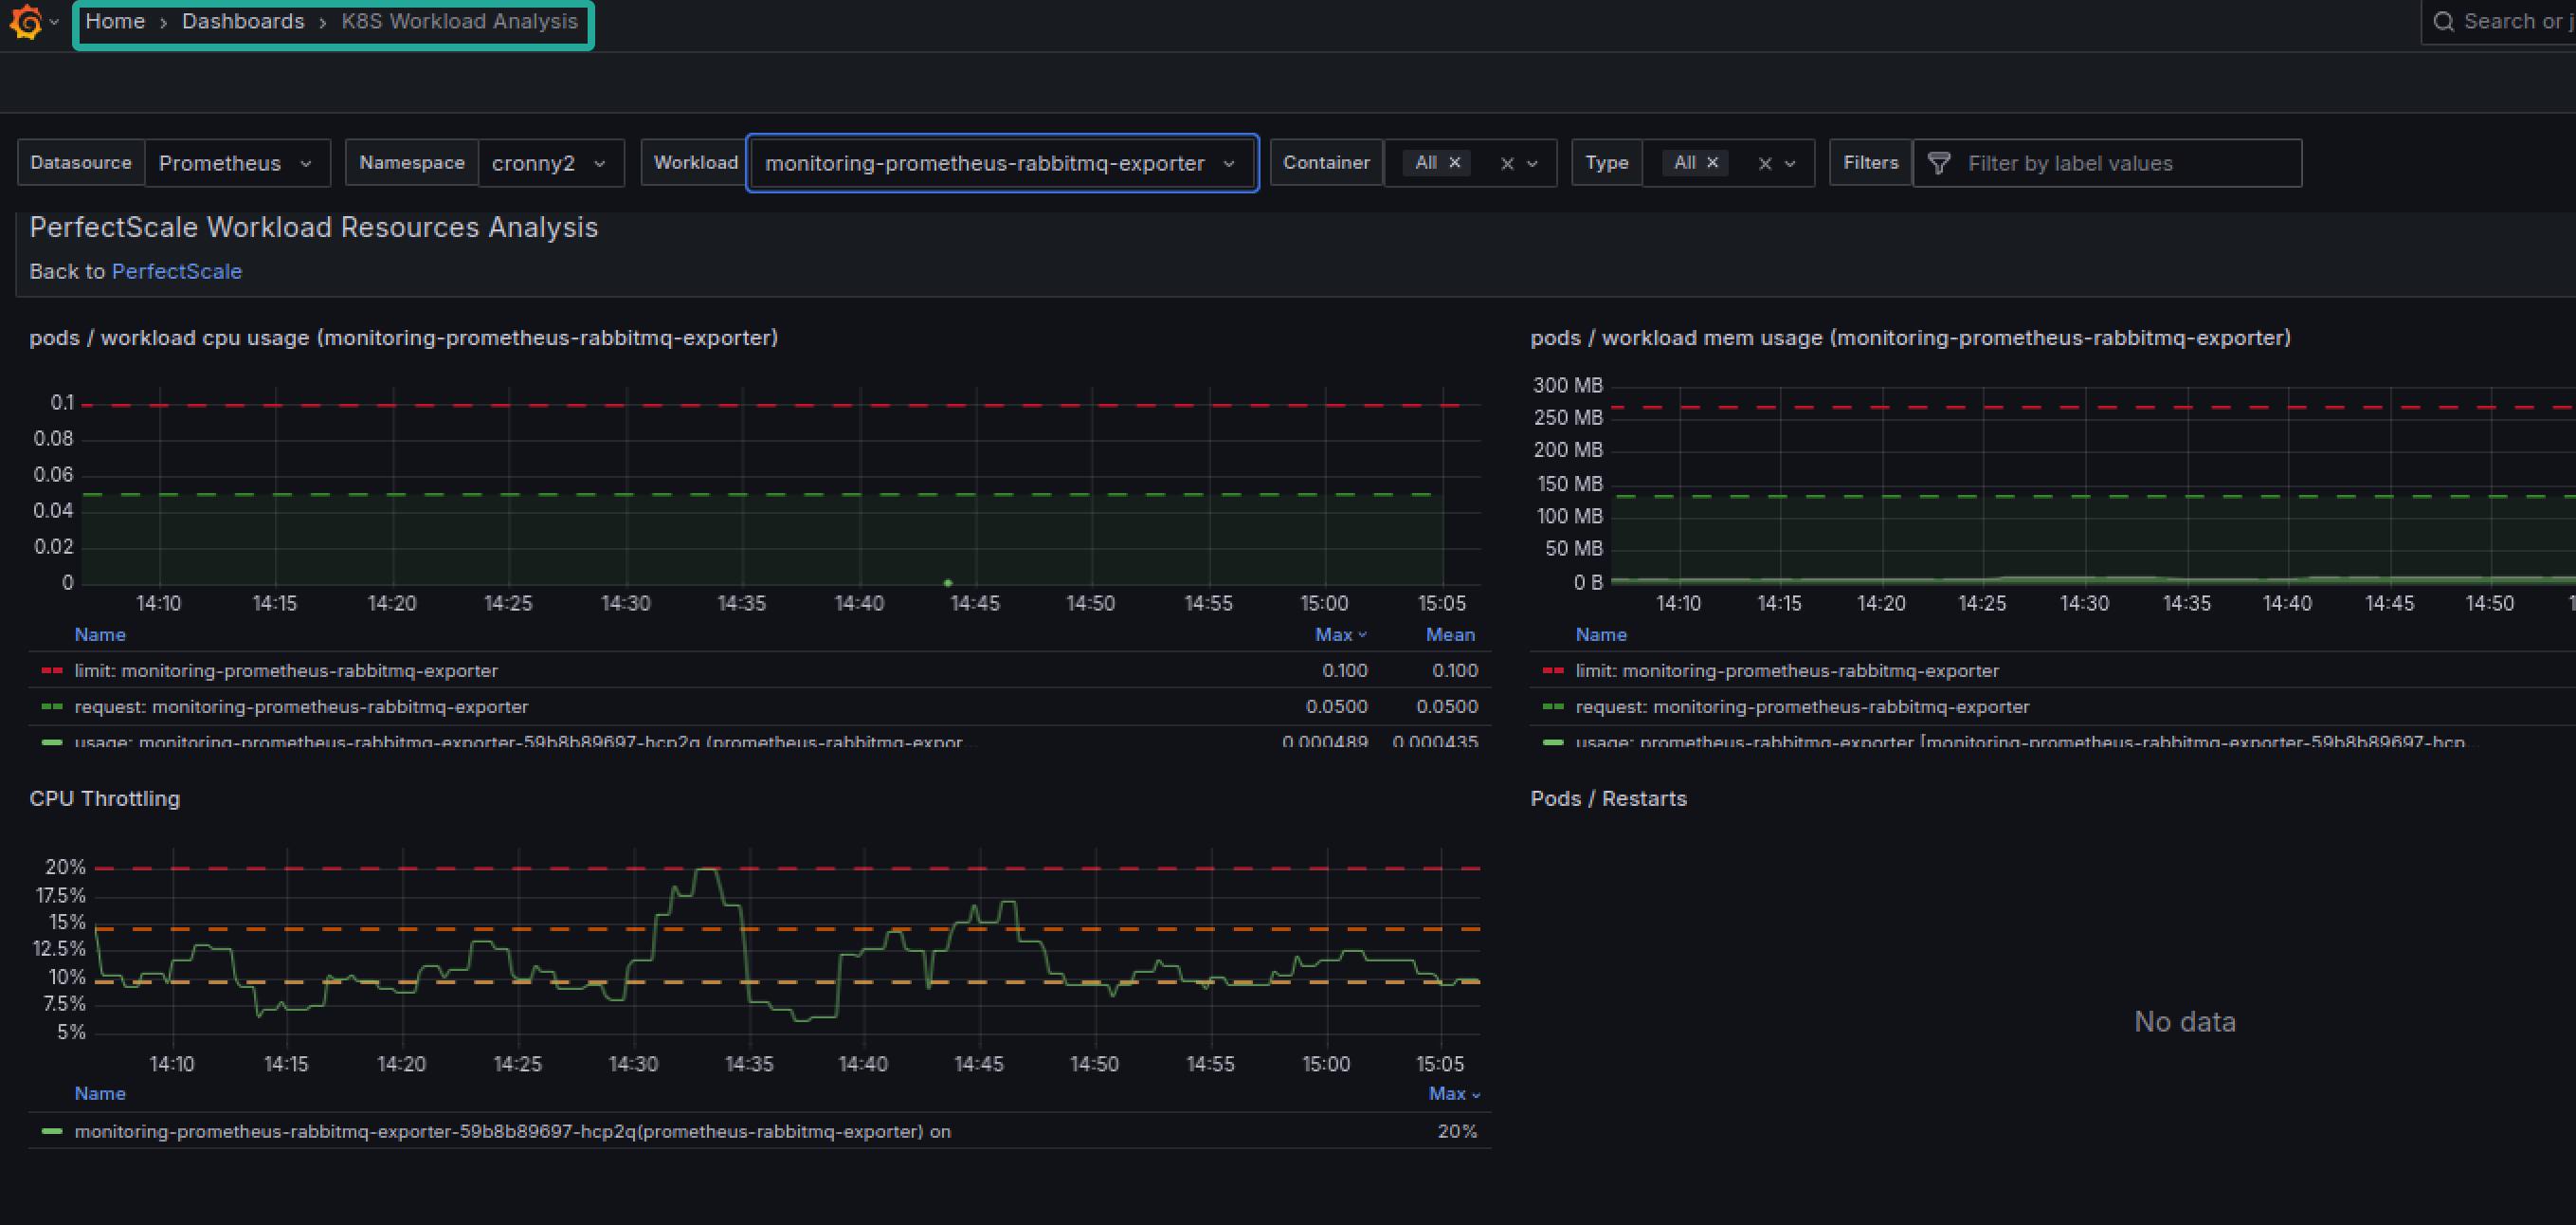Select the K8S Workload Analysis breadcrumb
The image size is (2576, 1225).
click(x=460, y=22)
